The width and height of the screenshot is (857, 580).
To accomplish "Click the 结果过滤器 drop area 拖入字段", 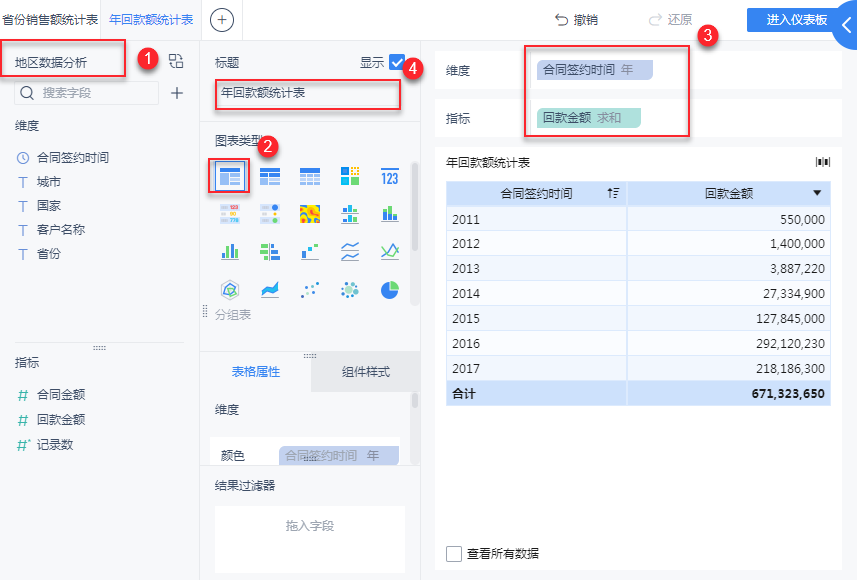I will pyautogui.click(x=309, y=538).
